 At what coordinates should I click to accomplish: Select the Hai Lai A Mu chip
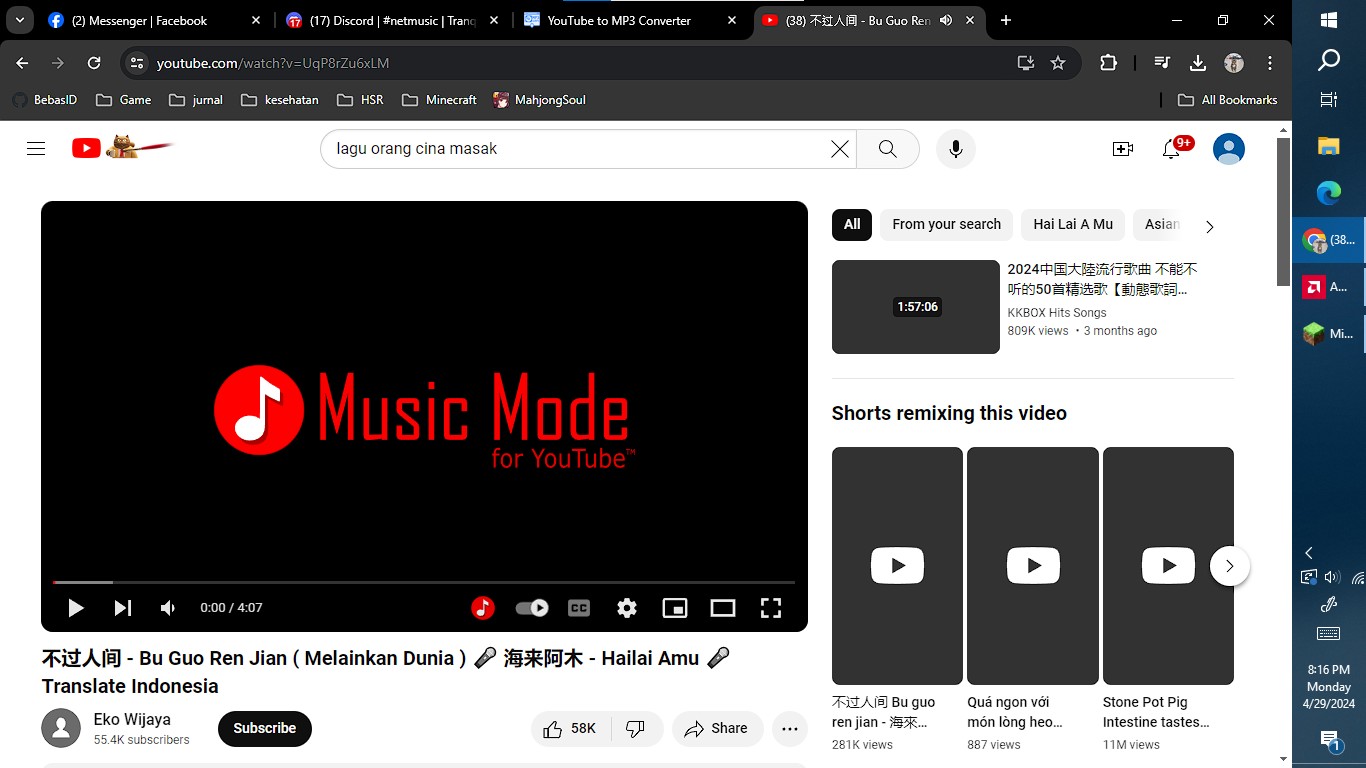pyautogui.click(x=1073, y=225)
